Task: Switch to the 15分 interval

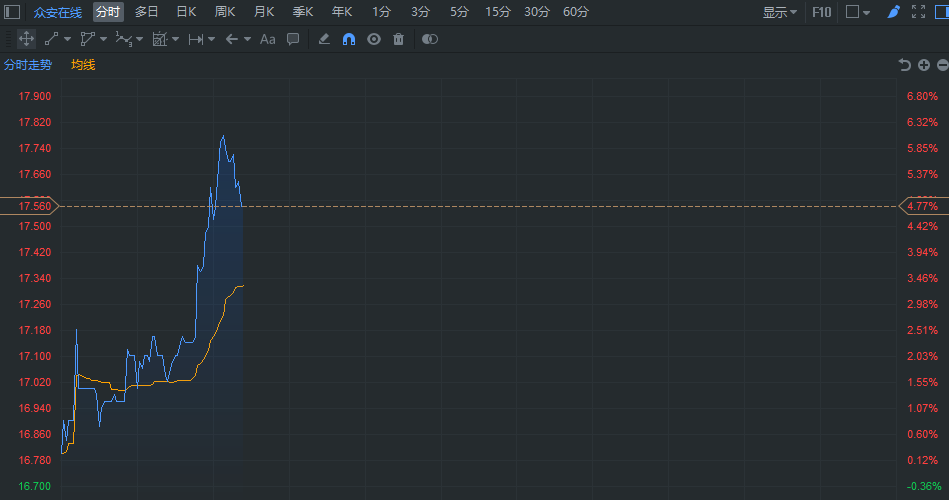Action: [x=497, y=12]
